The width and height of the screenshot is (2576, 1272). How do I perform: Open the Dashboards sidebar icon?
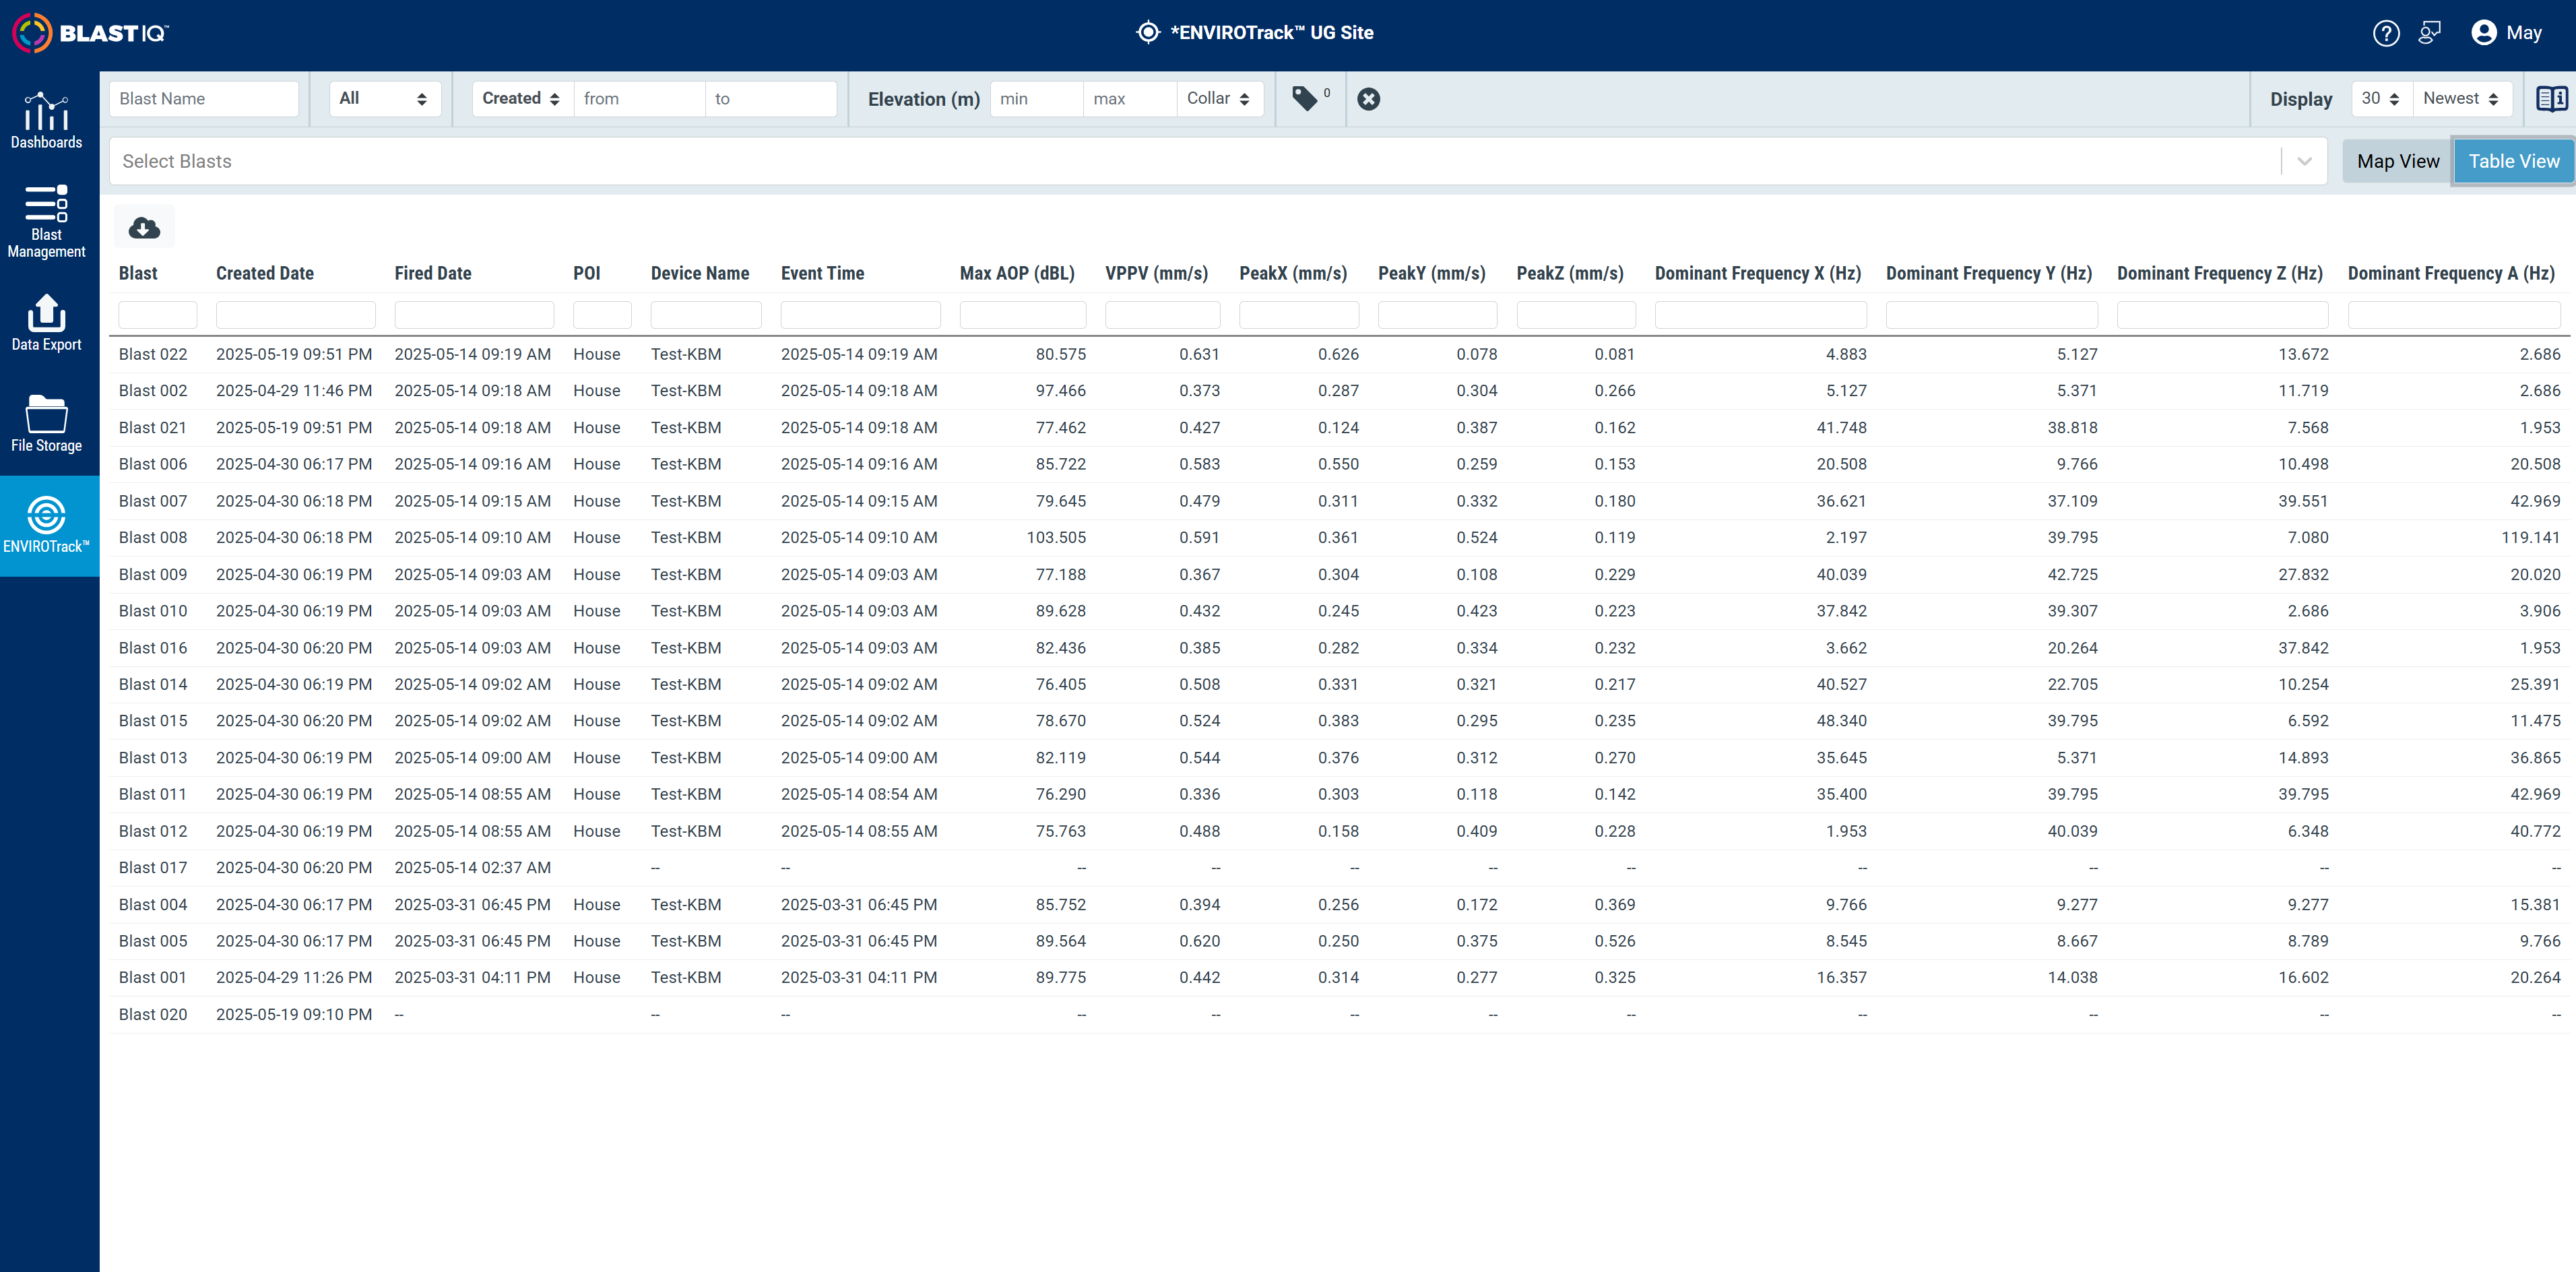click(x=47, y=121)
